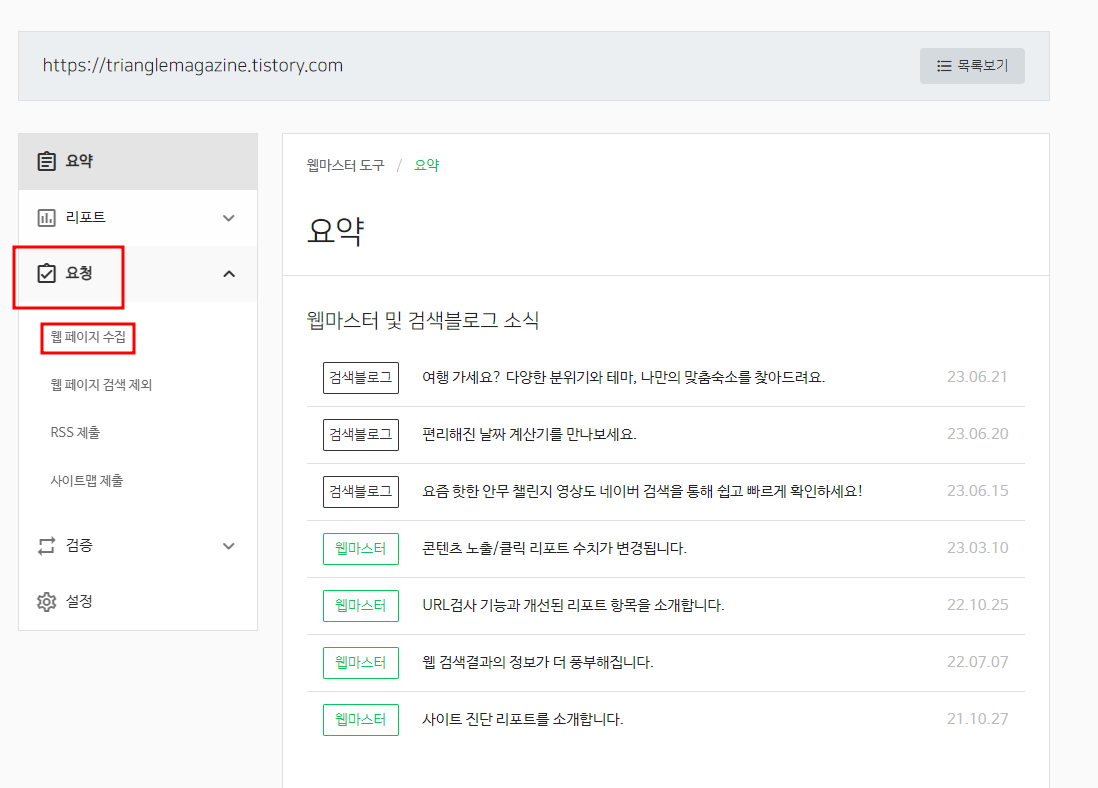1098x788 pixels.
Task: Click the list icon inside 목록보기 button
Action: [x=943, y=65]
